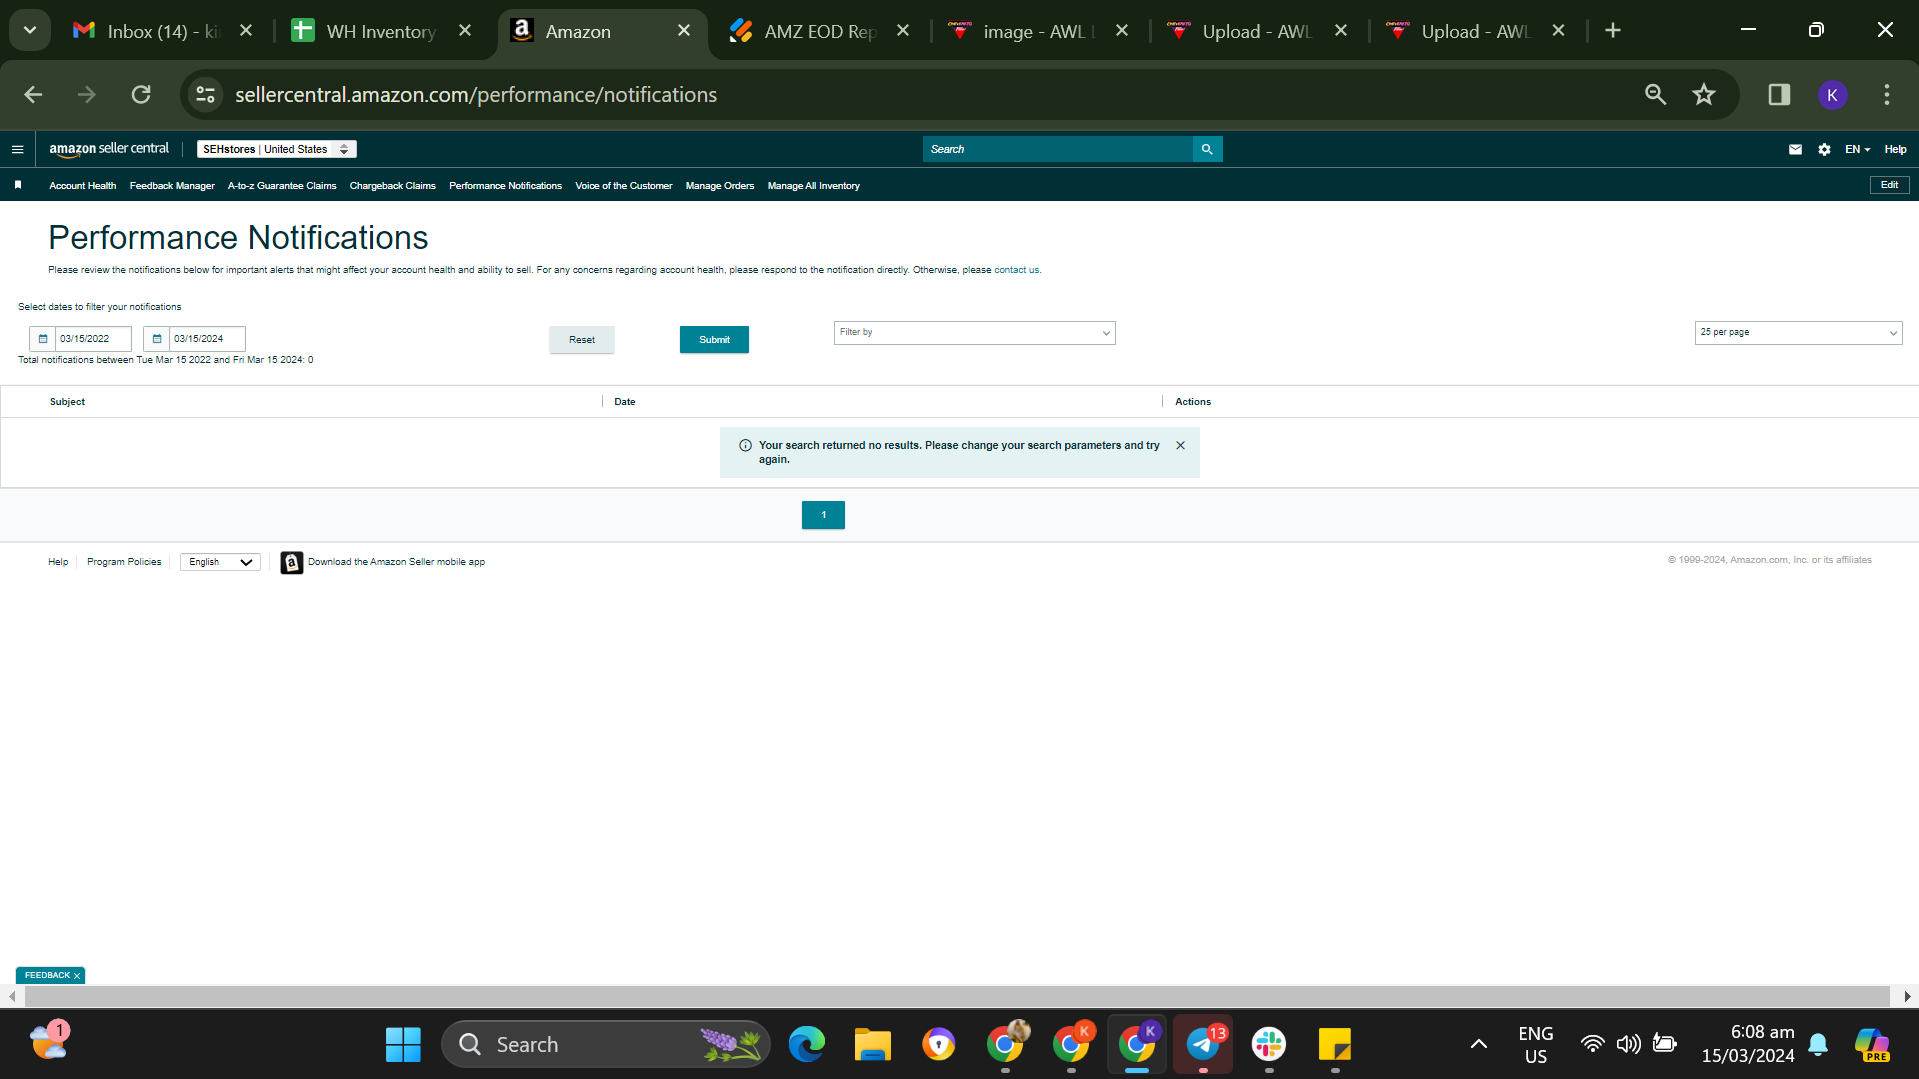Open the Chrome profile K avatar
The height and width of the screenshot is (1079, 1919).
click(x=1832, y=95)
